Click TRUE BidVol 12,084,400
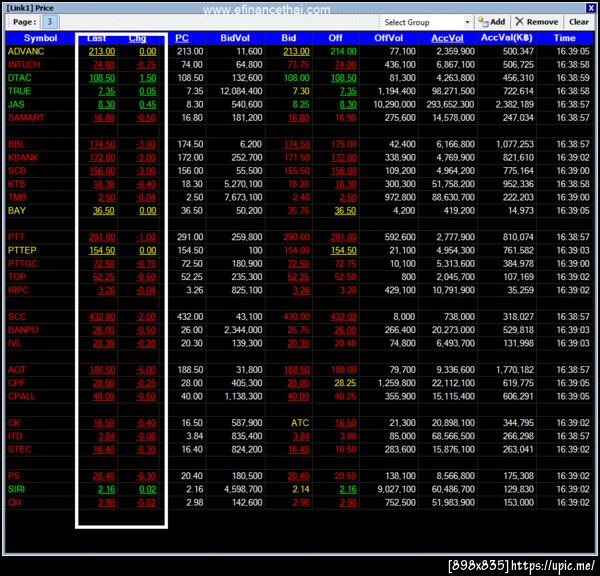The width and height of the screenshot is (600, 576). tap(241, 91)
